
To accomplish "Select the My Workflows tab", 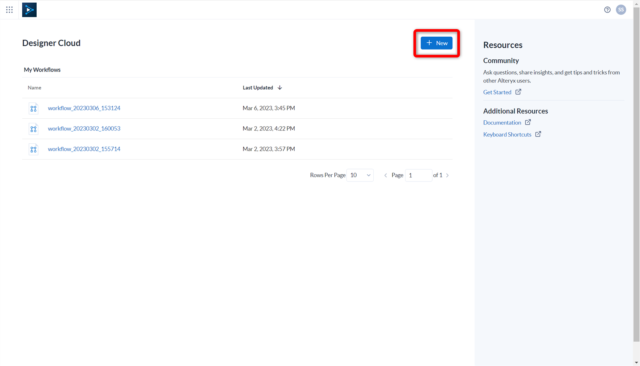I will 42,70.
